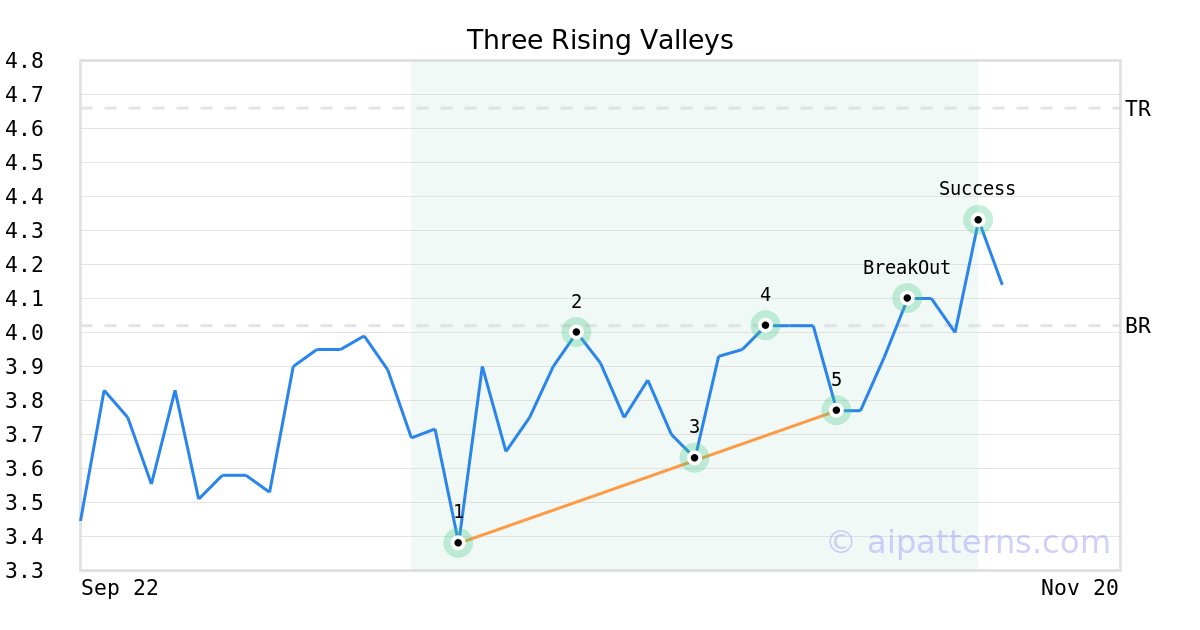This screenshot has height=630, width=1200.
Task: Click the 3.3 y-axis label
Action: [x=24, y=571]
